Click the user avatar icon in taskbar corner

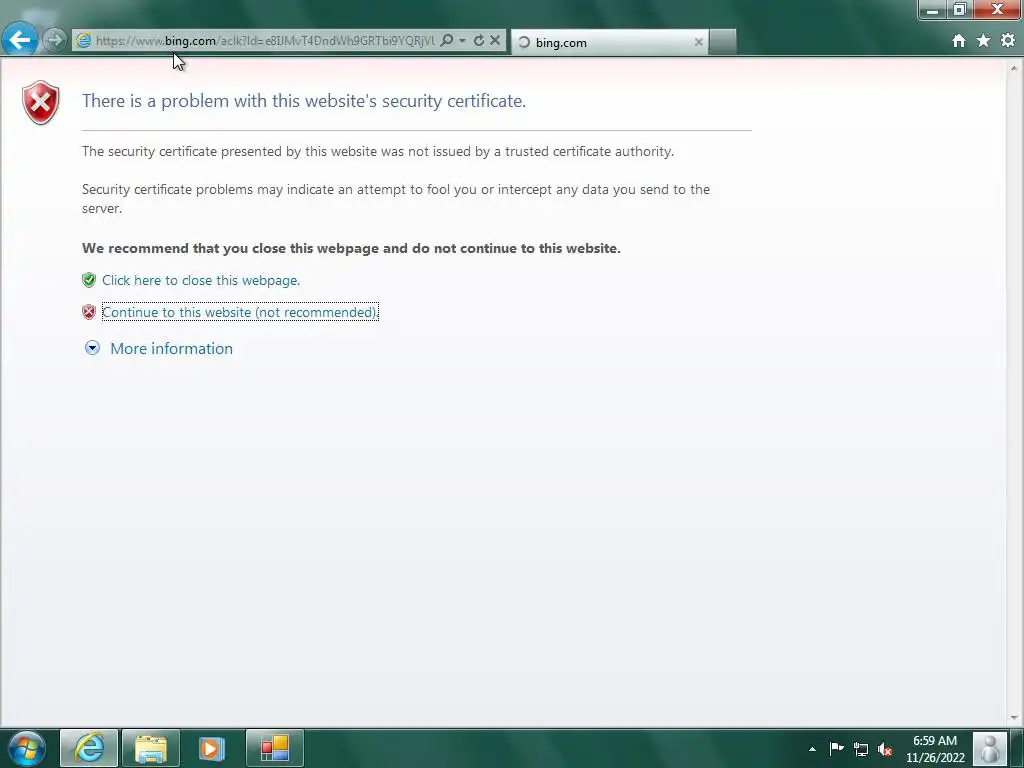pos(989,748)
